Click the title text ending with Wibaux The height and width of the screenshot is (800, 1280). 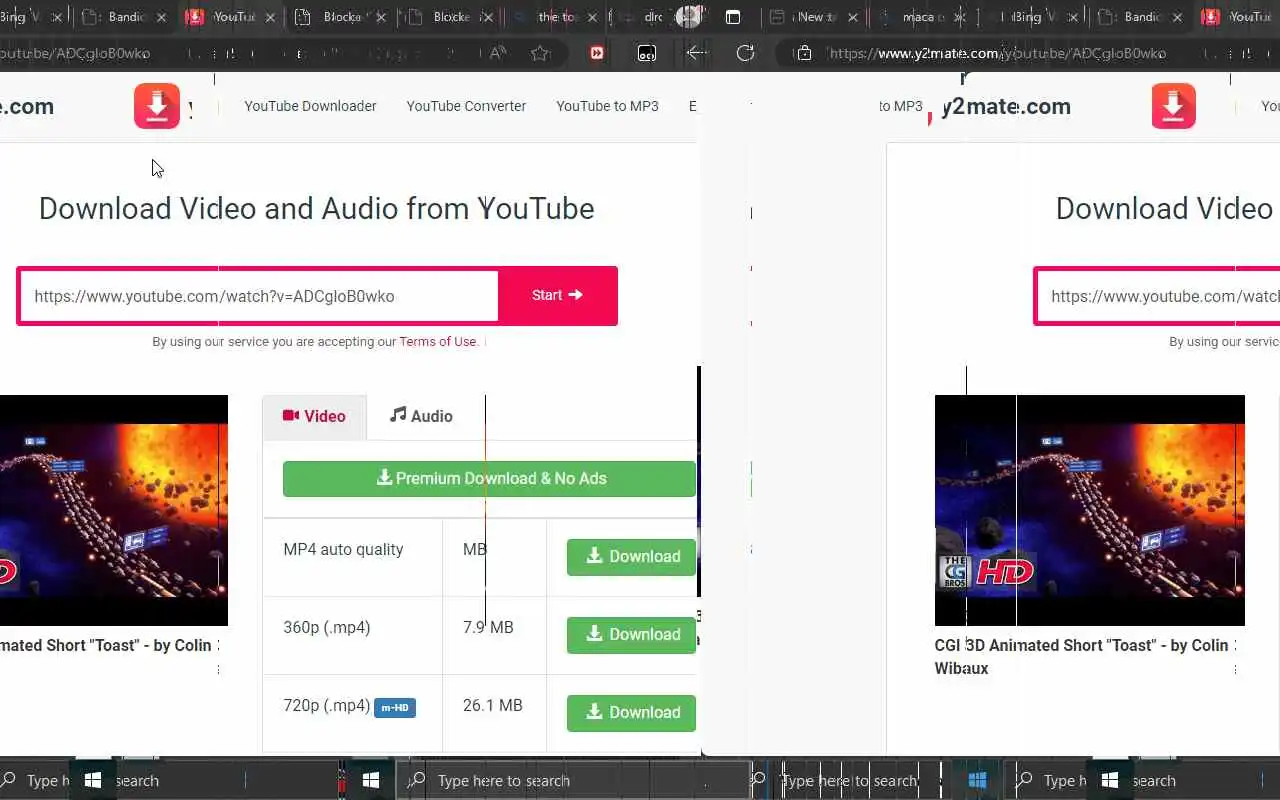(1081, 657)
